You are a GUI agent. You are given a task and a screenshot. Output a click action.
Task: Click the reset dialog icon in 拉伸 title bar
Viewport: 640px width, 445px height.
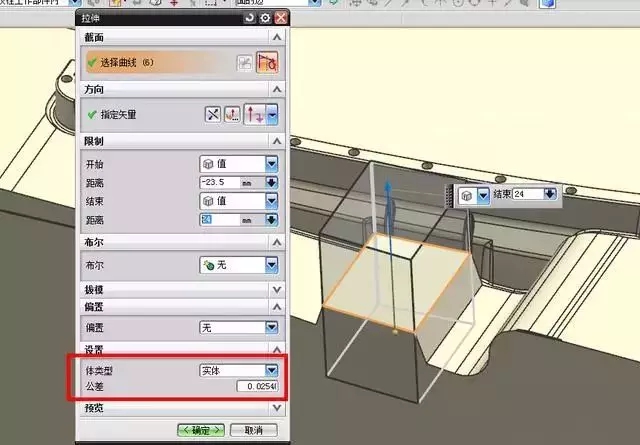(249, 18)
